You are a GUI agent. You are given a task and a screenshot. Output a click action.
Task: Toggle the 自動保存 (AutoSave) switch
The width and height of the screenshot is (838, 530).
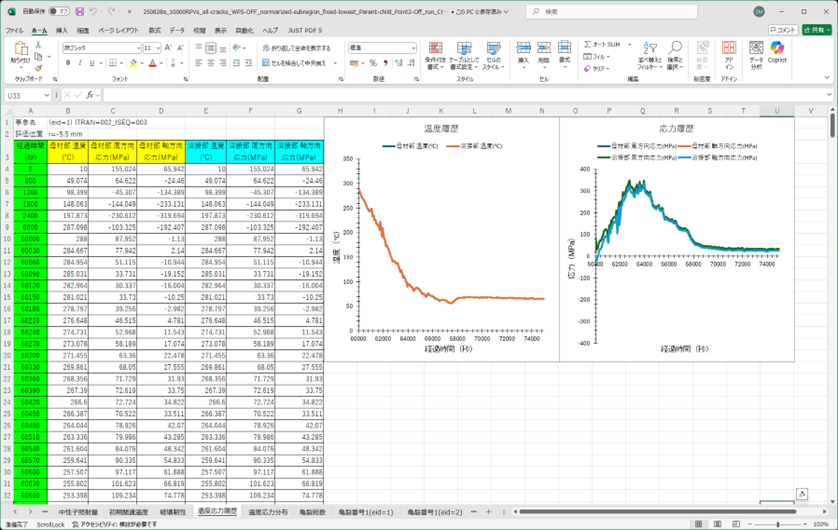[59, 12]
